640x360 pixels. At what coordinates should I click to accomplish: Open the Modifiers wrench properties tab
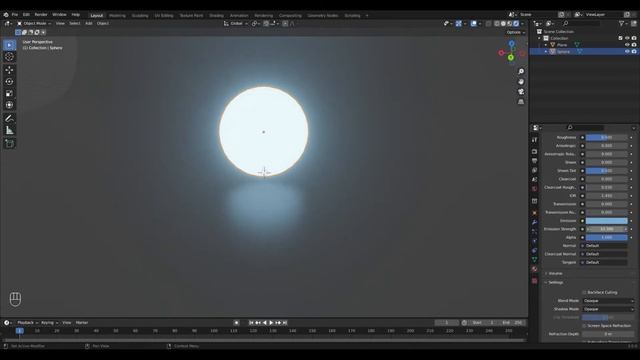click(534, 222)
